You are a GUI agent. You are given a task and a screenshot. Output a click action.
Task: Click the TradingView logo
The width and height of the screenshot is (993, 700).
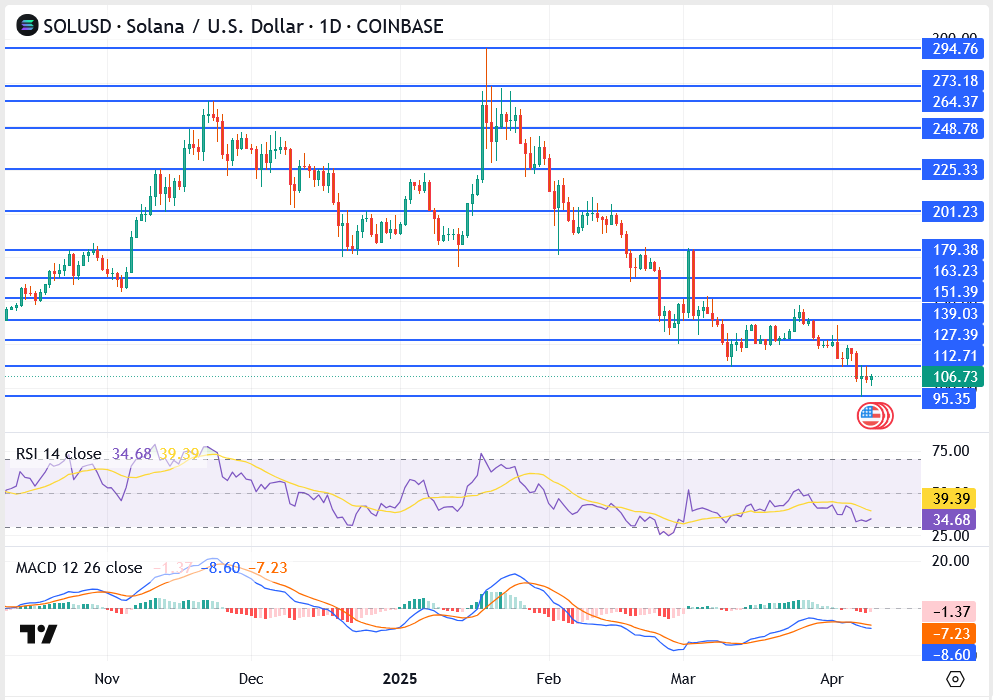pyautogui.click(x=39, y=634)
